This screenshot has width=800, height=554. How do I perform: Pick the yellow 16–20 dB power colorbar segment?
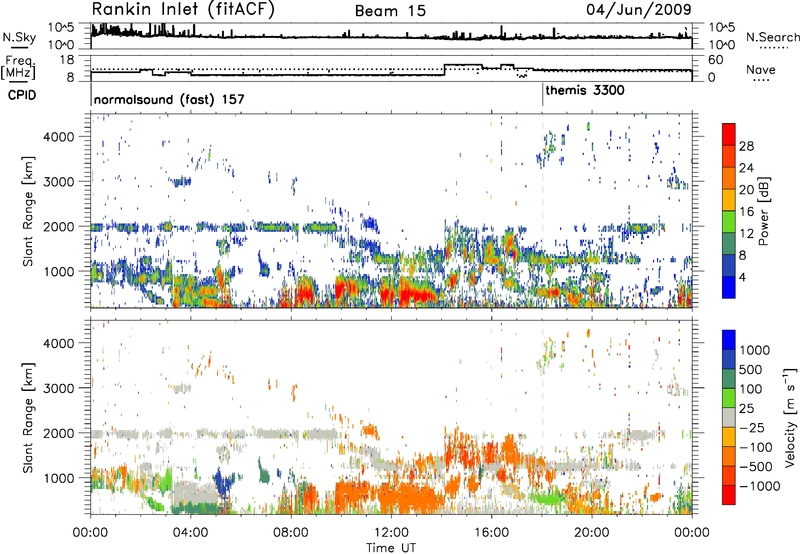pyautogui.click(x=729, y=200)
